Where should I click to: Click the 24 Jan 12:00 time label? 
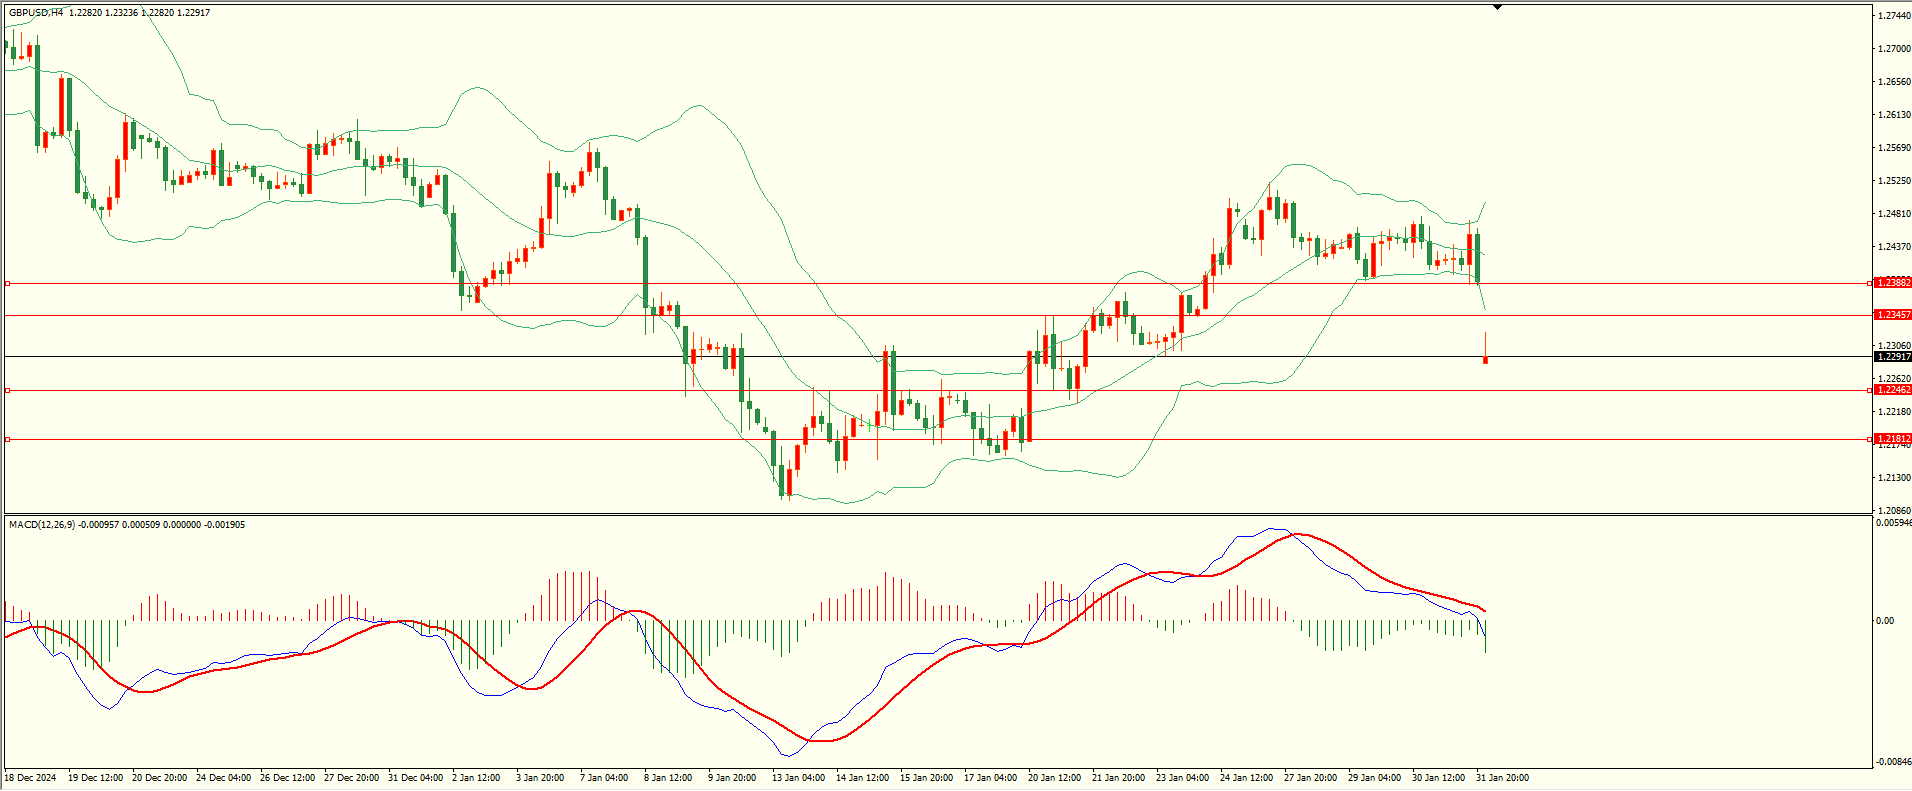click(1246, 778)
